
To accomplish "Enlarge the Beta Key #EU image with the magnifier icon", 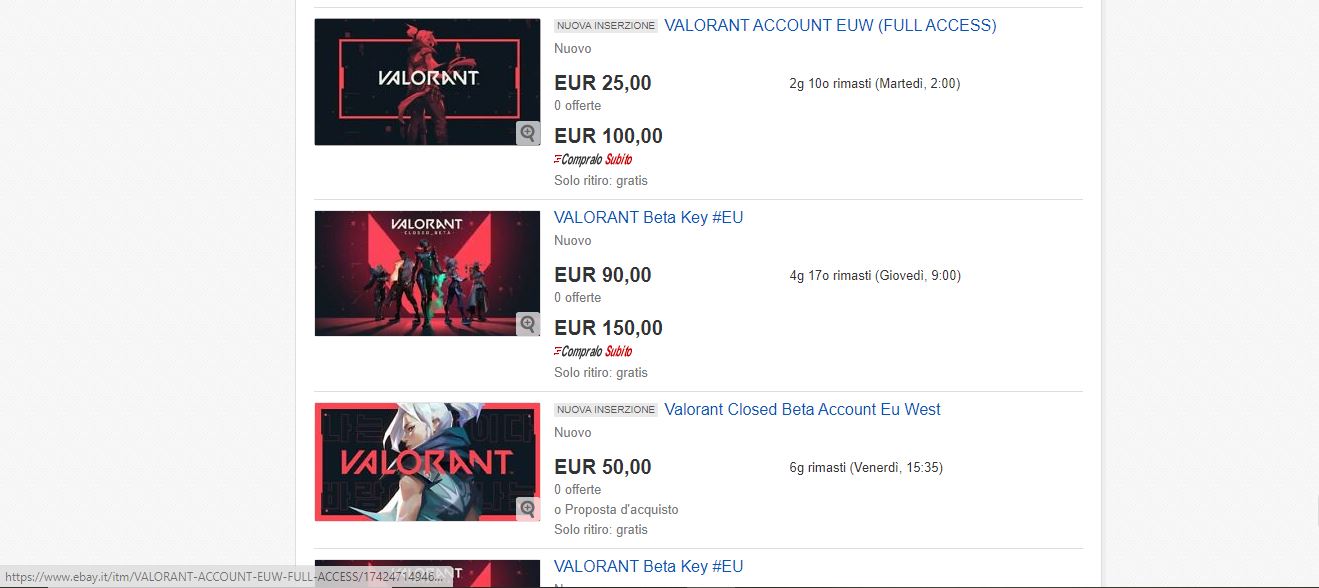I will pos(528,324).
